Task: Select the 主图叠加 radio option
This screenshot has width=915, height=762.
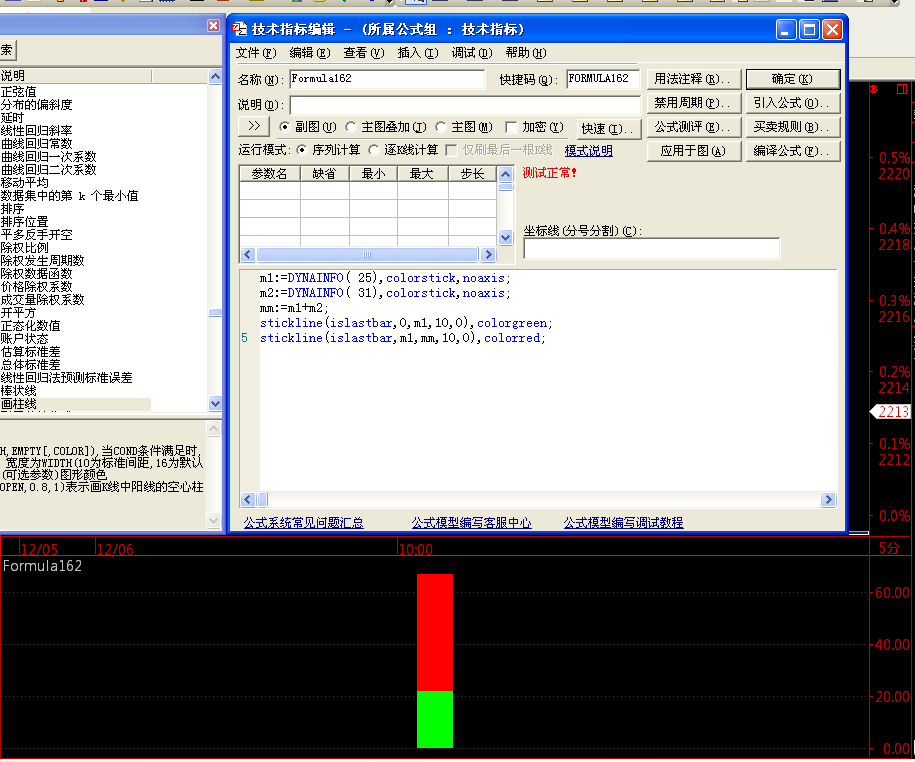Action: click(351, 127)
